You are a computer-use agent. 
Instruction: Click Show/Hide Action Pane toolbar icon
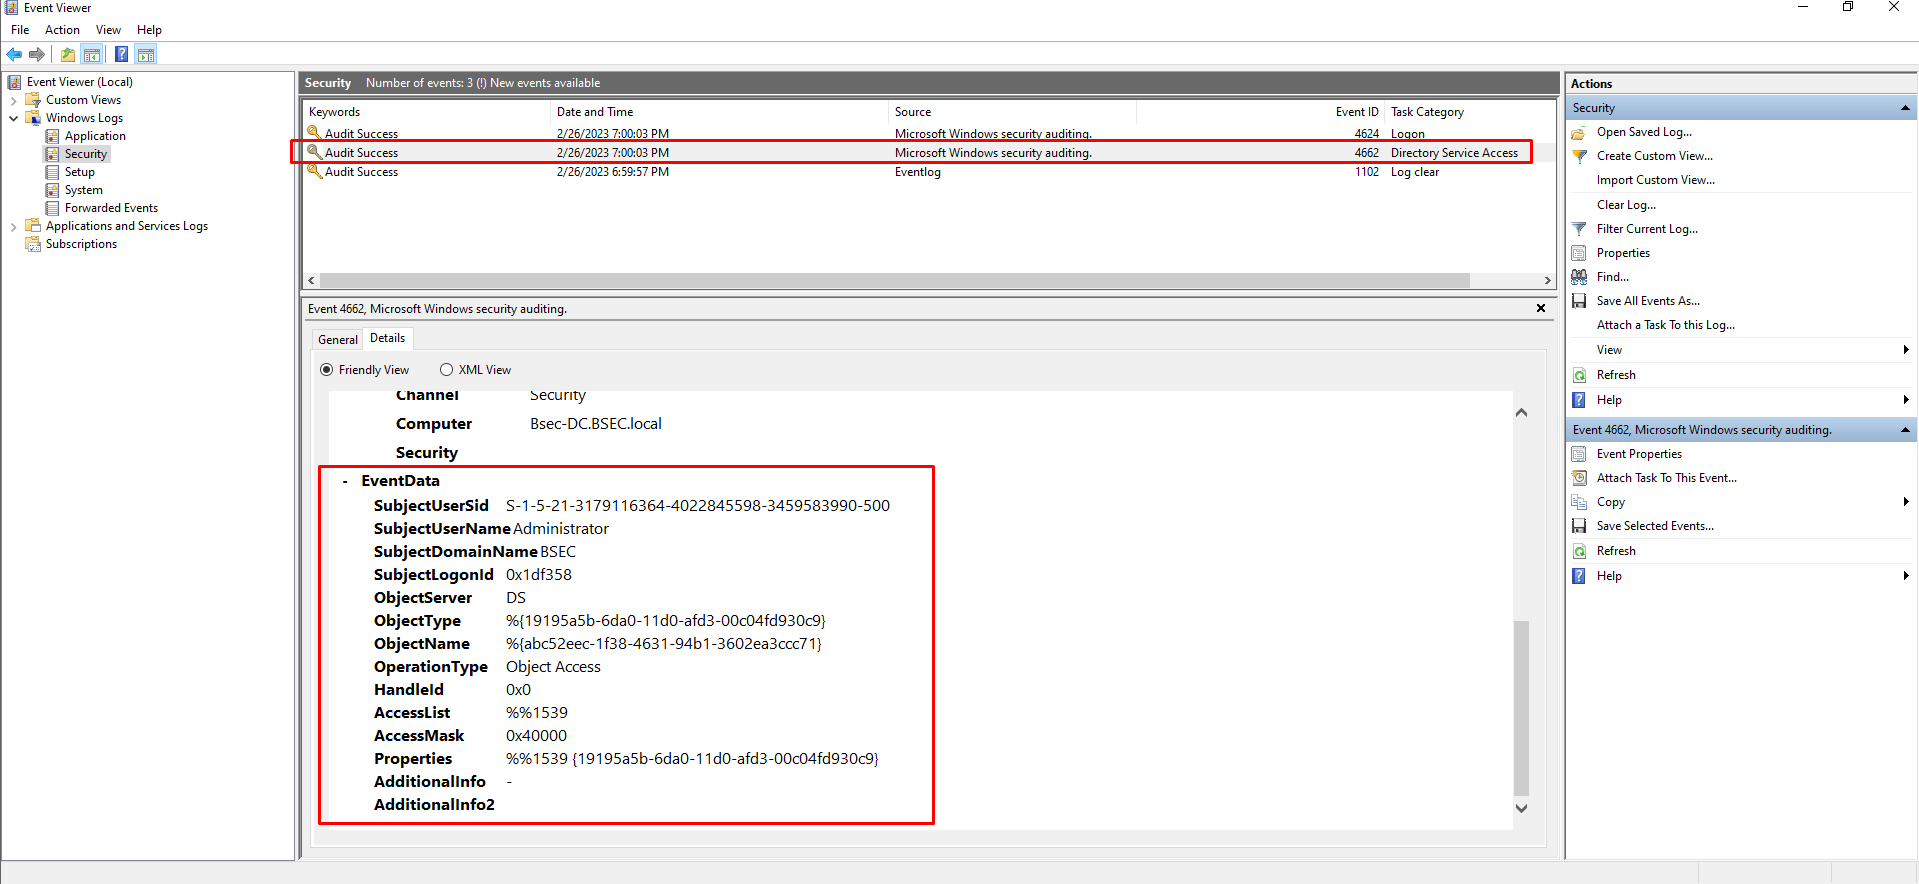click(146, 54)
